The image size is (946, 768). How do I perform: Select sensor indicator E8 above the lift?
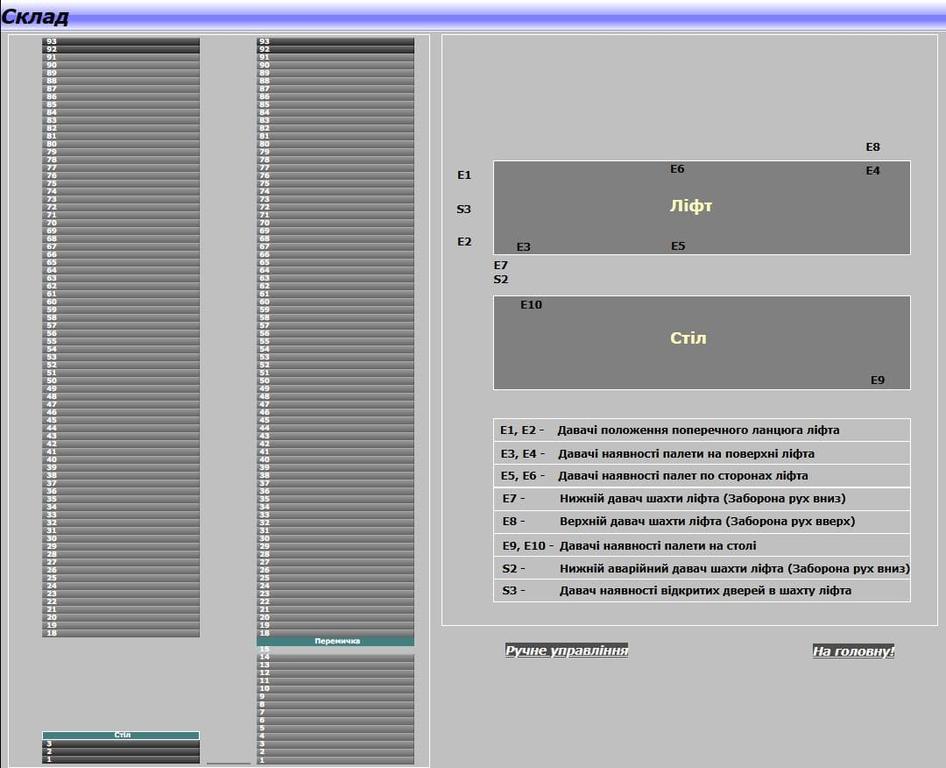873,147
